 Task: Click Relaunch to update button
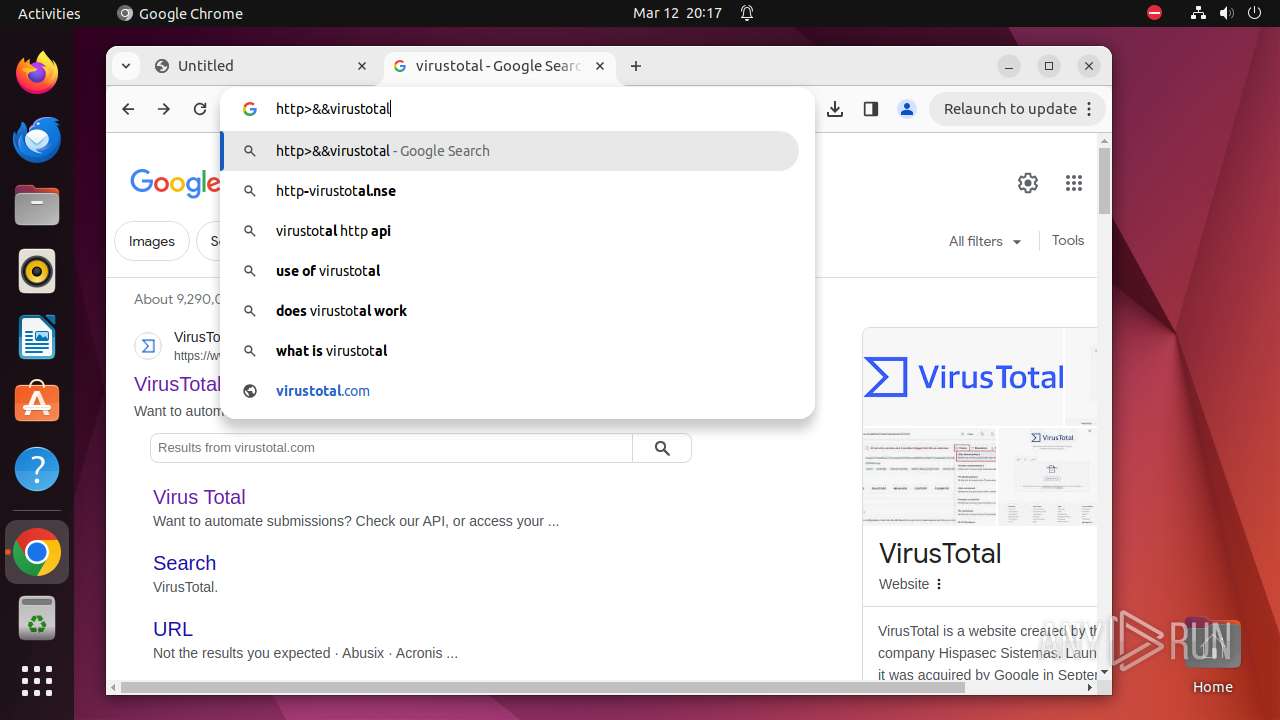(1018, 109)
